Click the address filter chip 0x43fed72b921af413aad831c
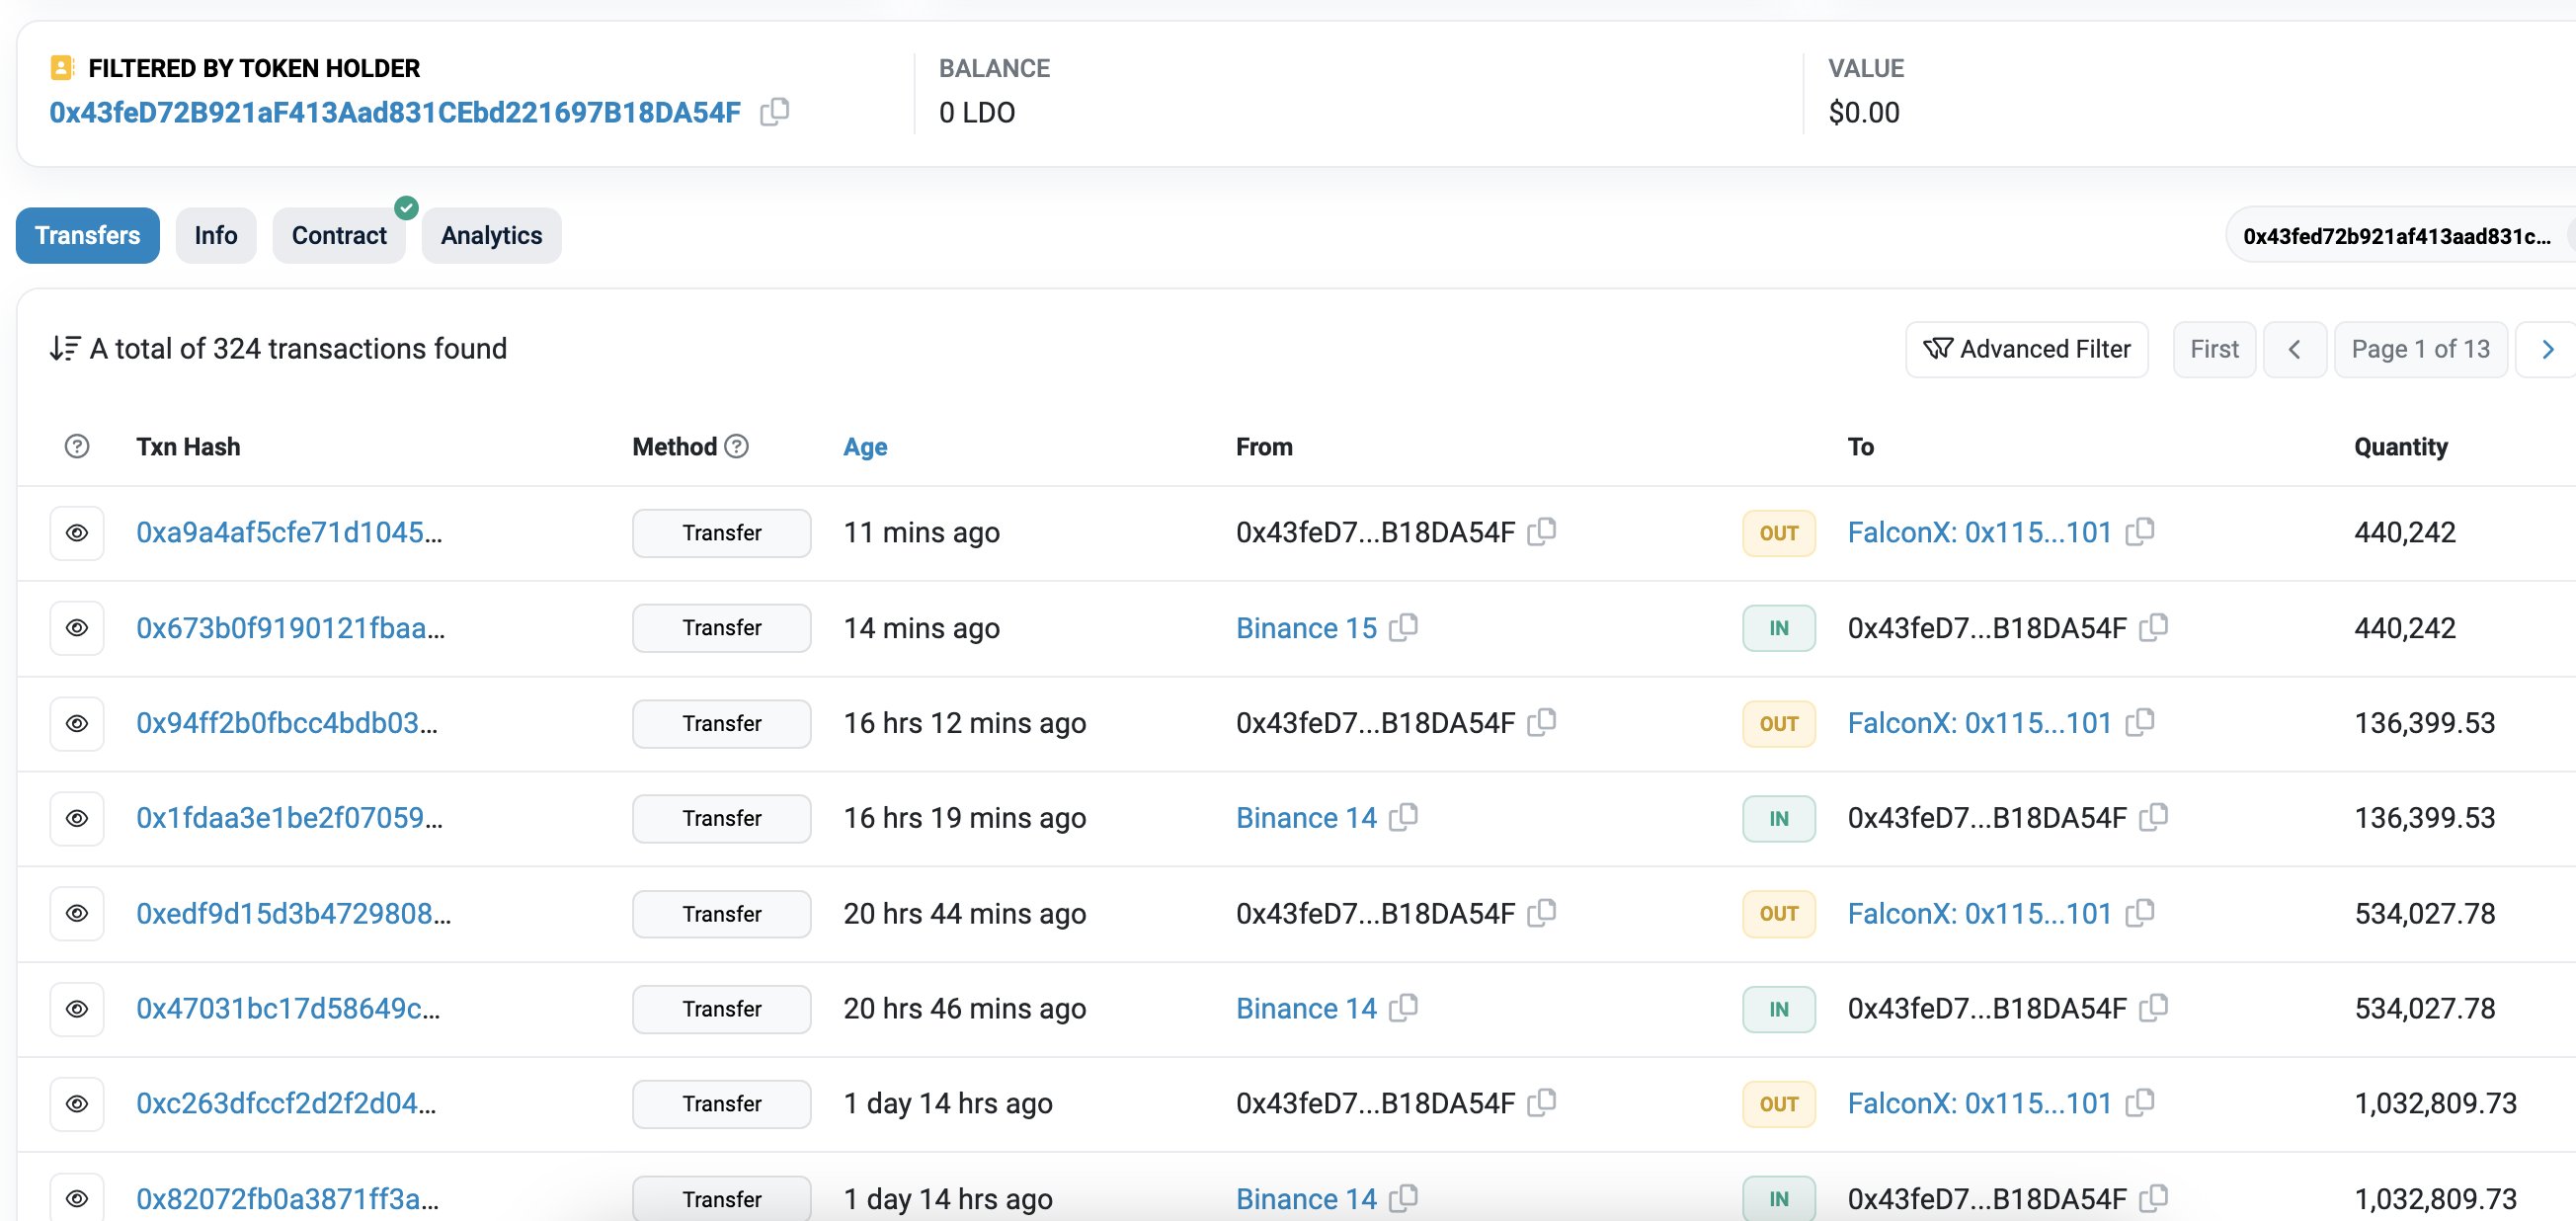The height and width of the screenshot is (1221, 2576). tap(2400, 236)
